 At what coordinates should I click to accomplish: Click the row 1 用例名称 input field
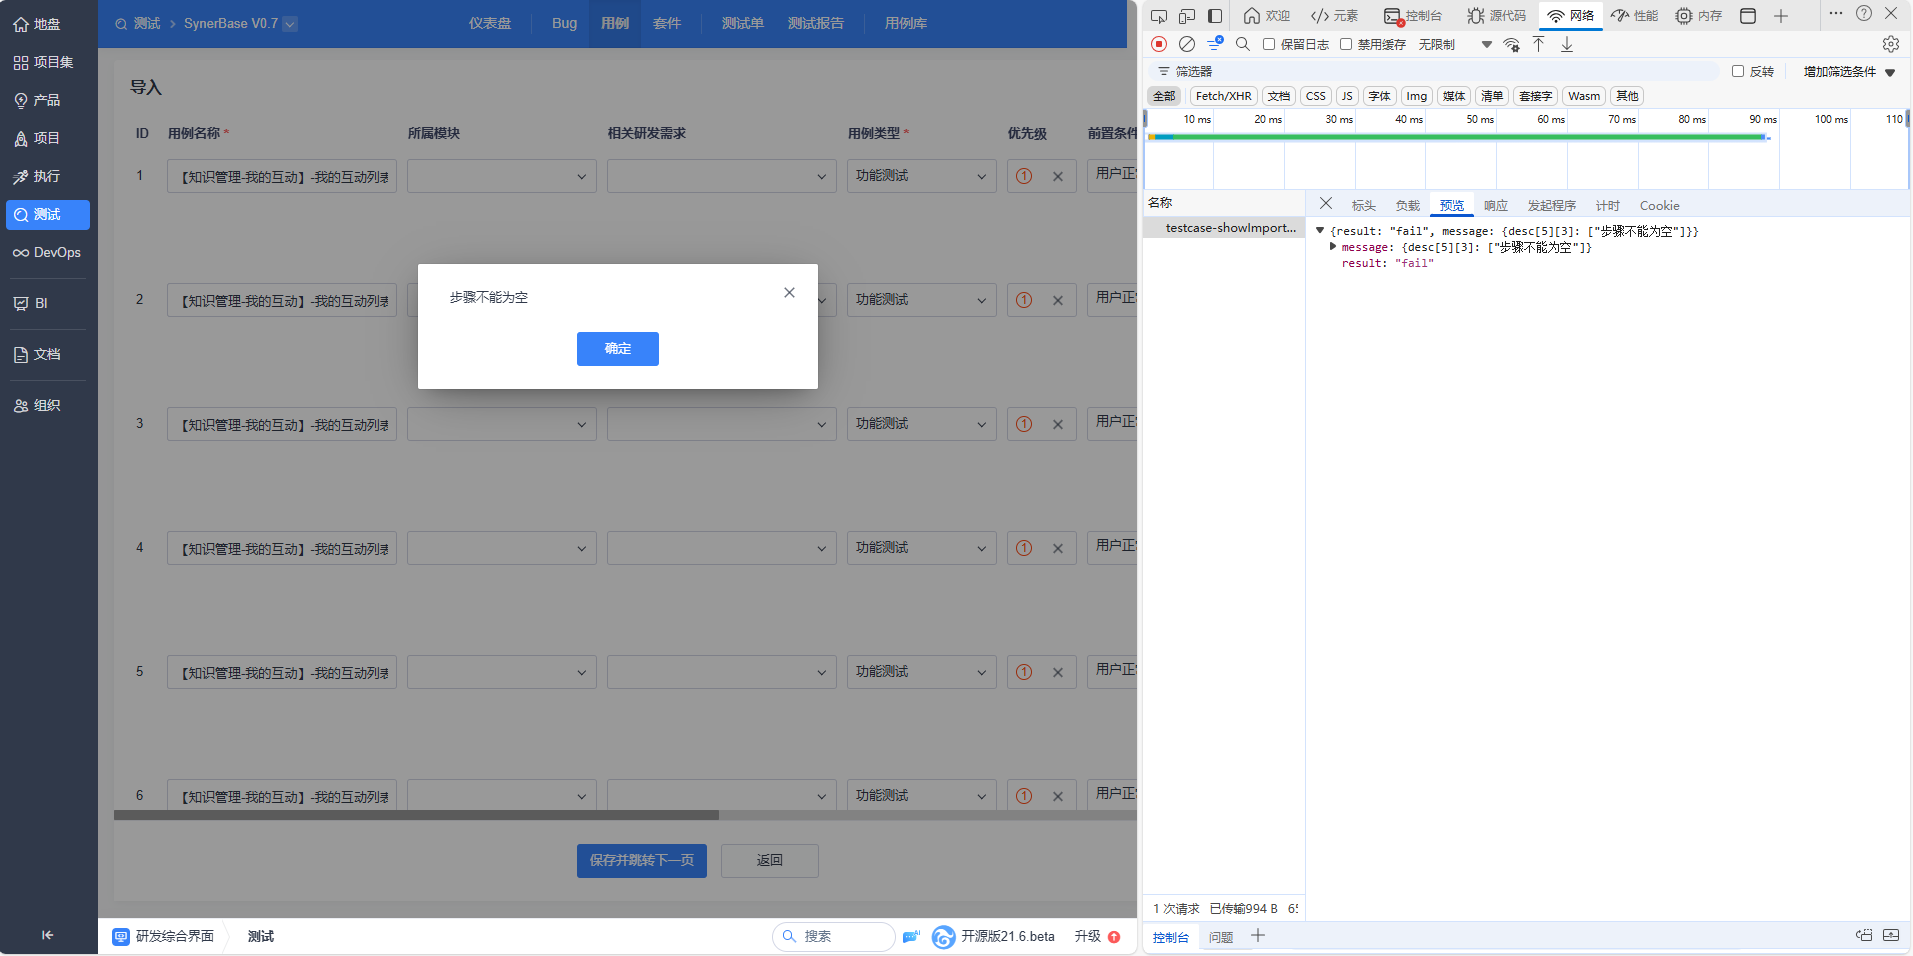pyautogui.click(x=282, y=176)
